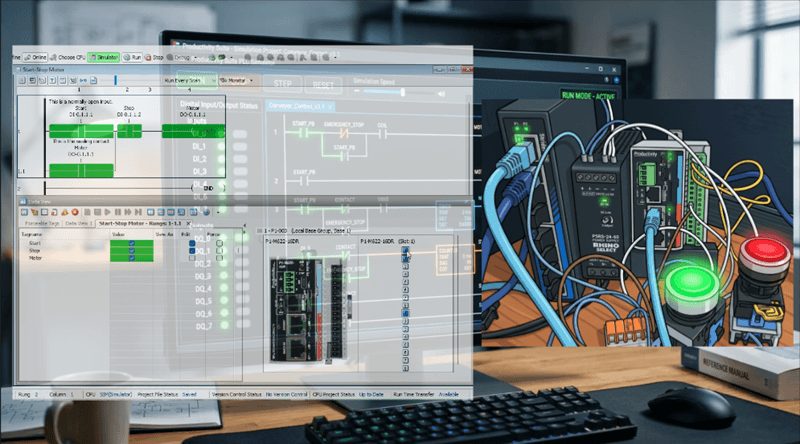
Task: Click the last document icon in ladder toolbar
Action: pos(93,81)
